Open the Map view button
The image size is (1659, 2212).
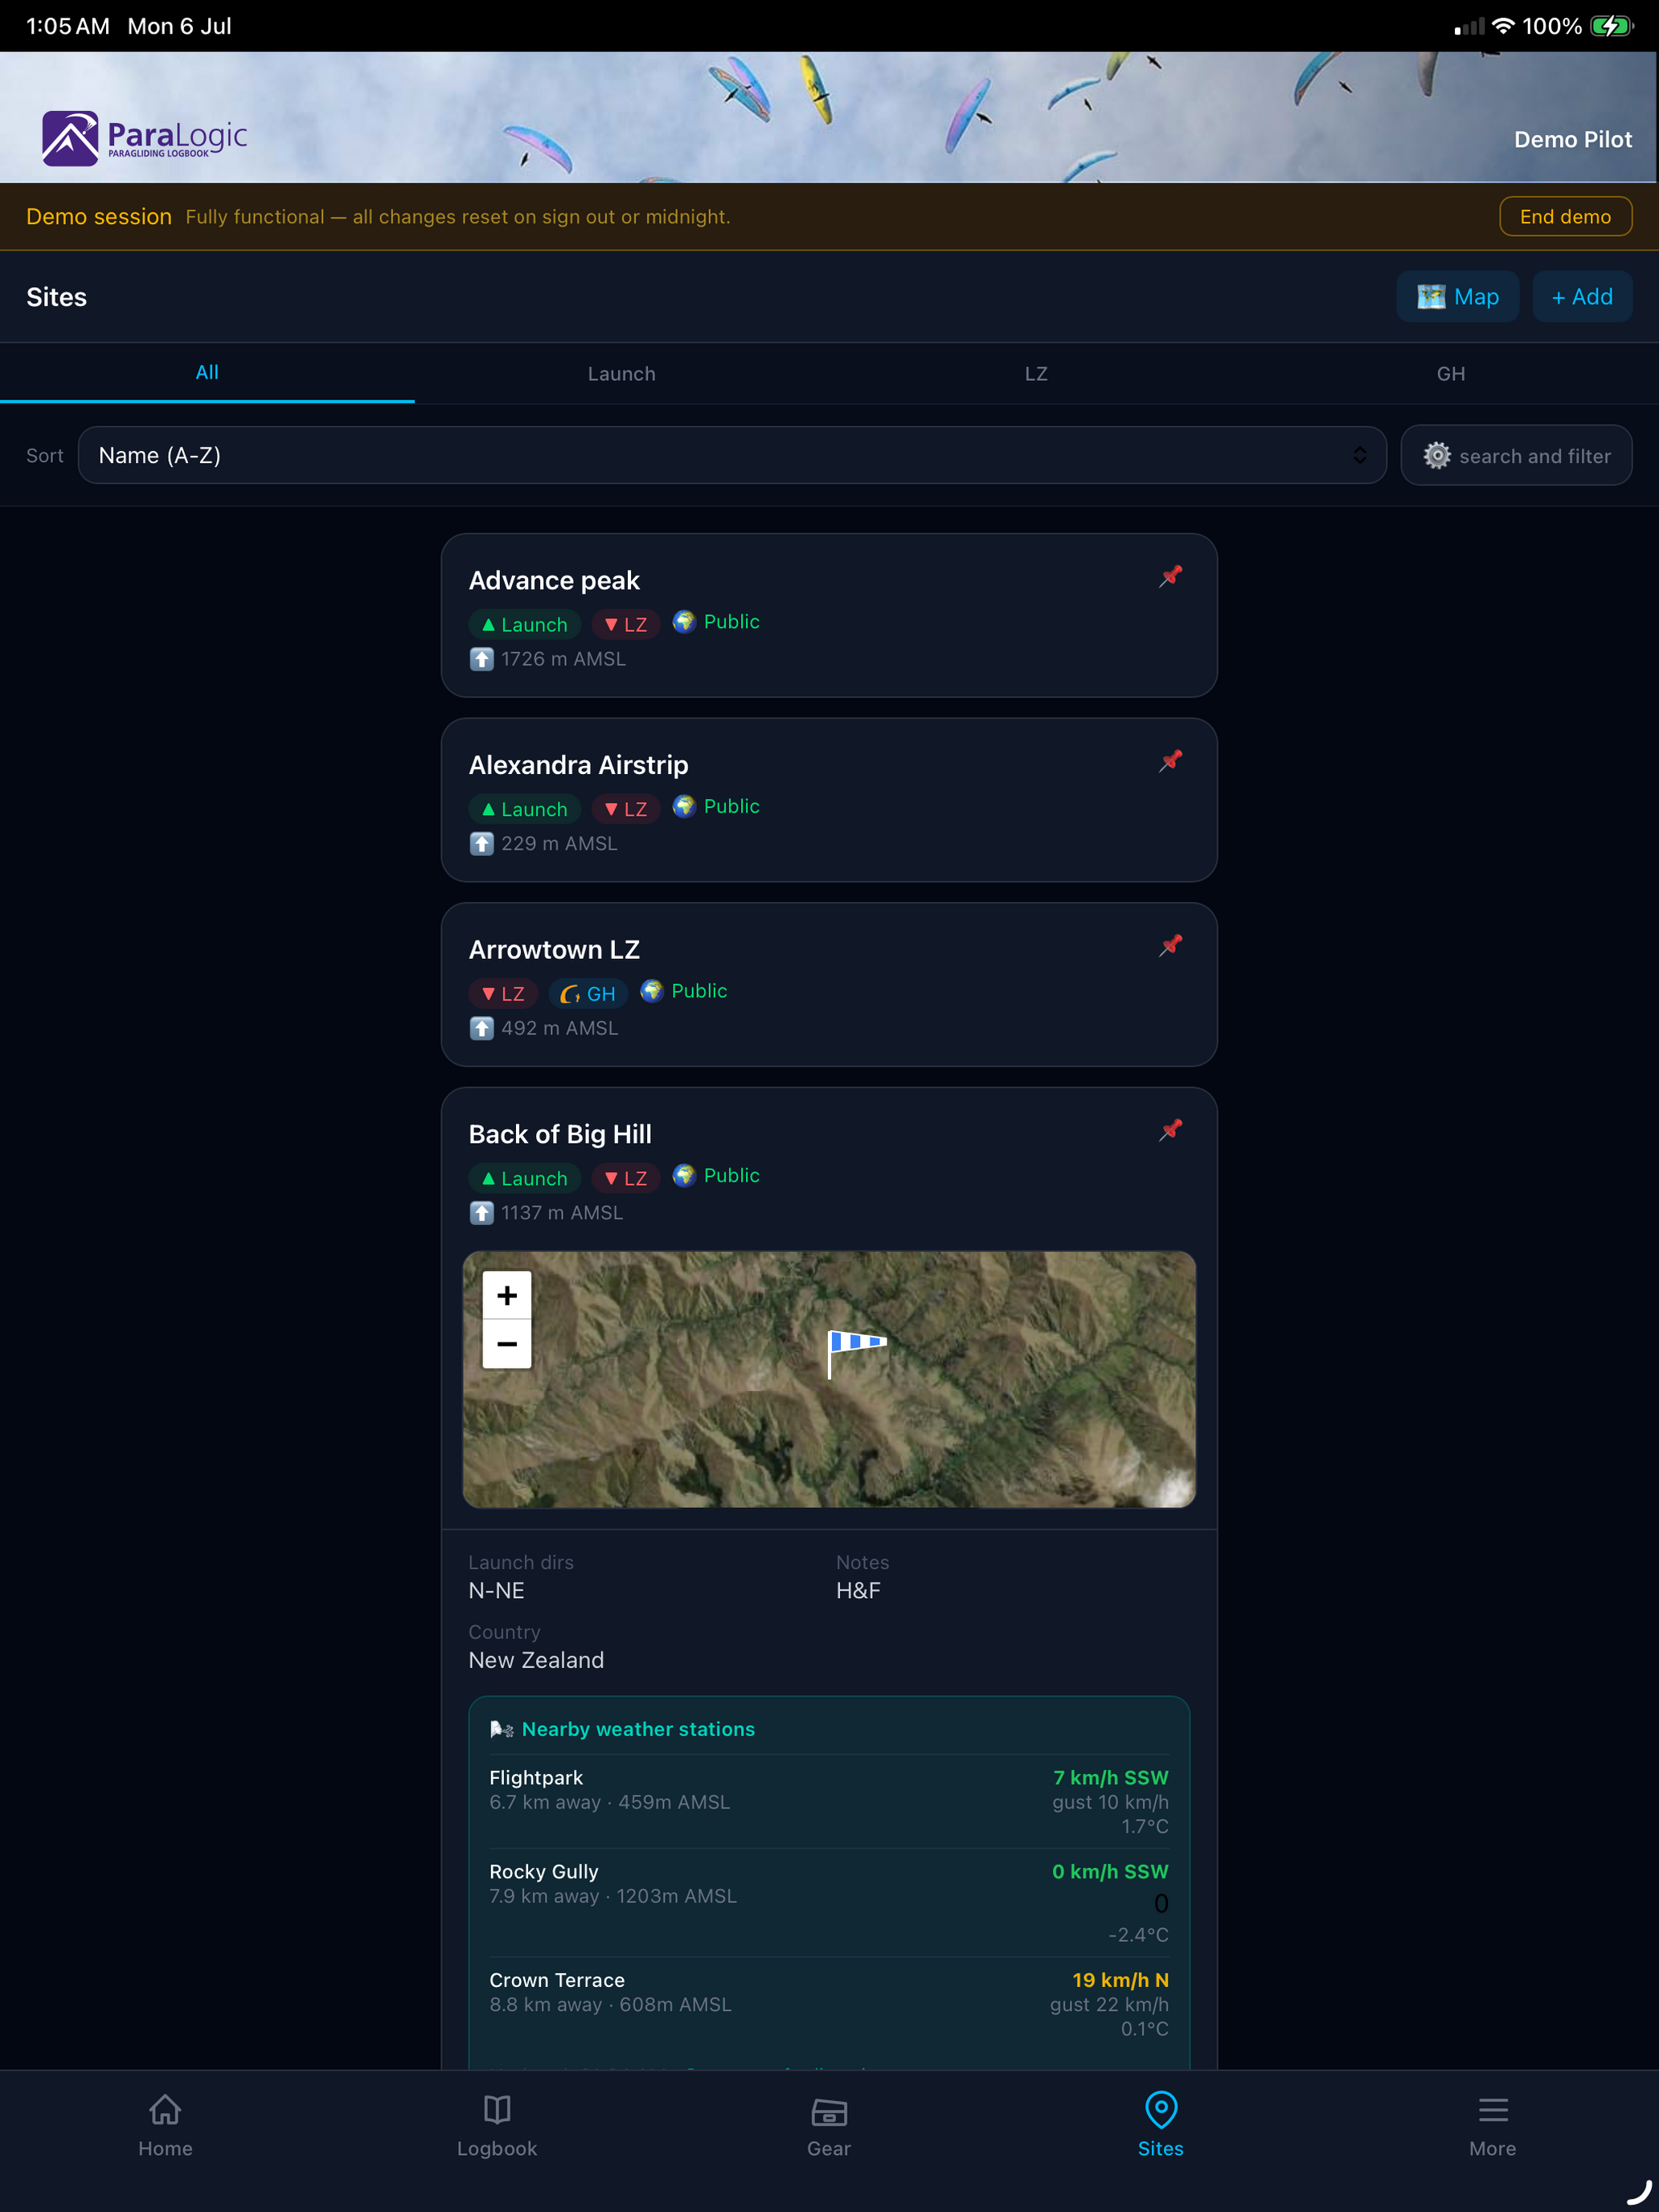pos(1458,297)
